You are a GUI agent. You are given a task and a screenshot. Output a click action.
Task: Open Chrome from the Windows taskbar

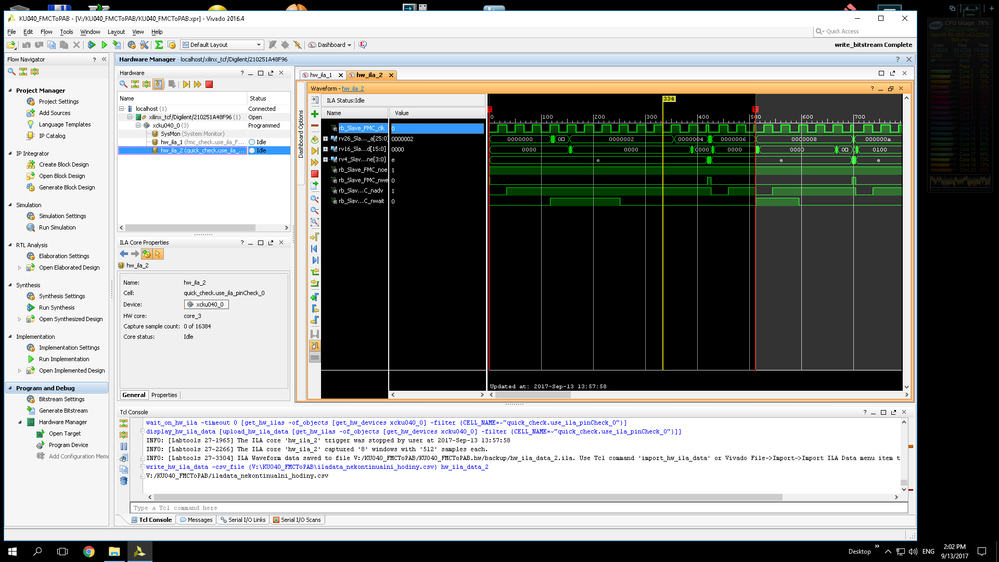click(x=89, y=551)
